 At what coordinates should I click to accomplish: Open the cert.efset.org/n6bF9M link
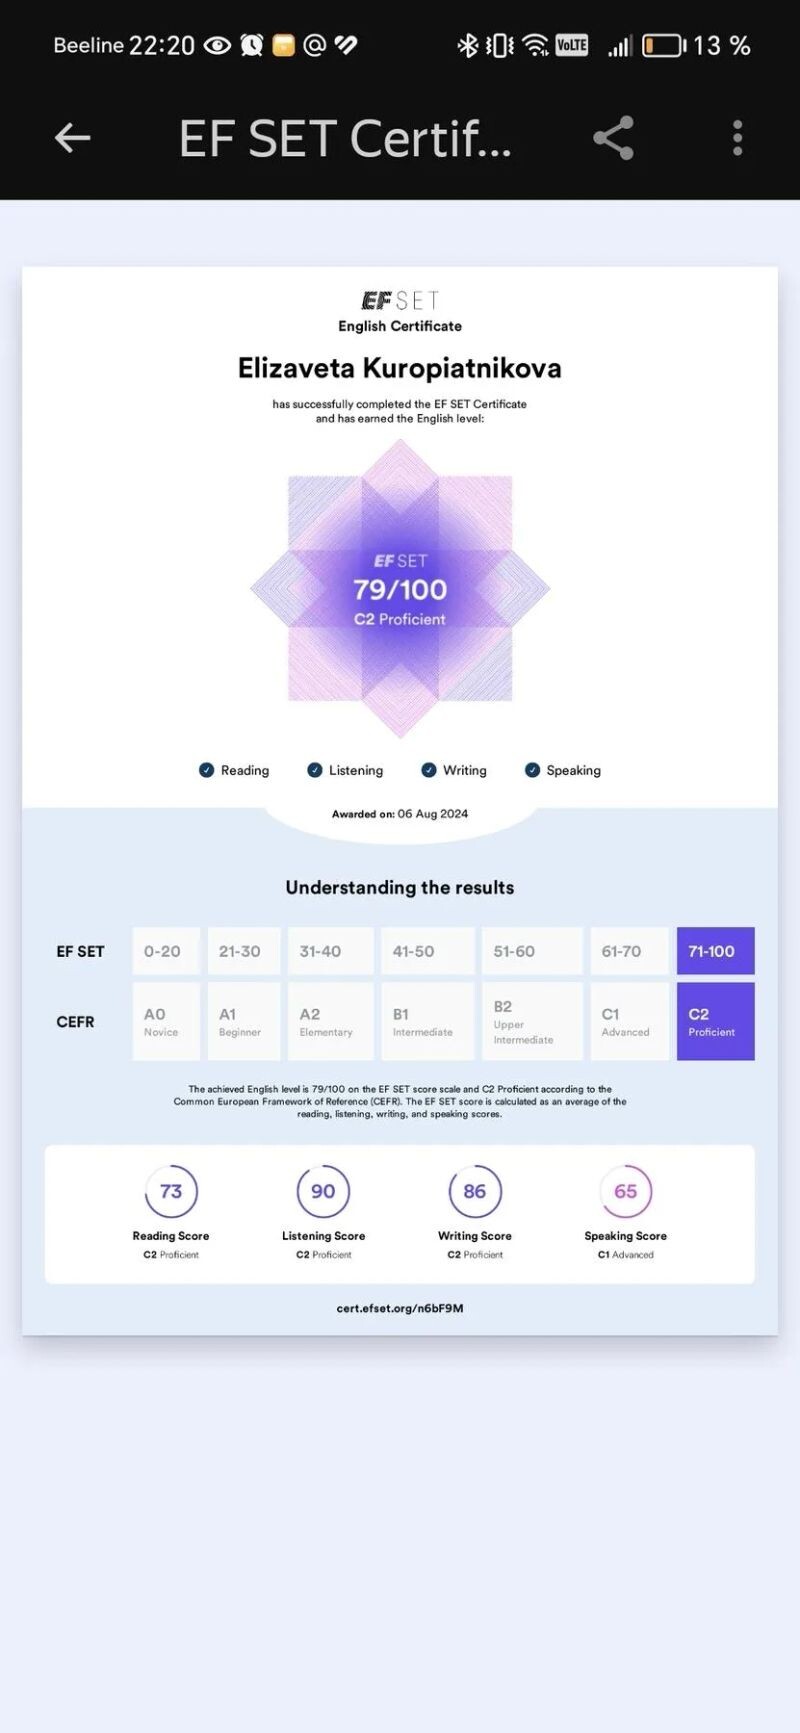400,1308
